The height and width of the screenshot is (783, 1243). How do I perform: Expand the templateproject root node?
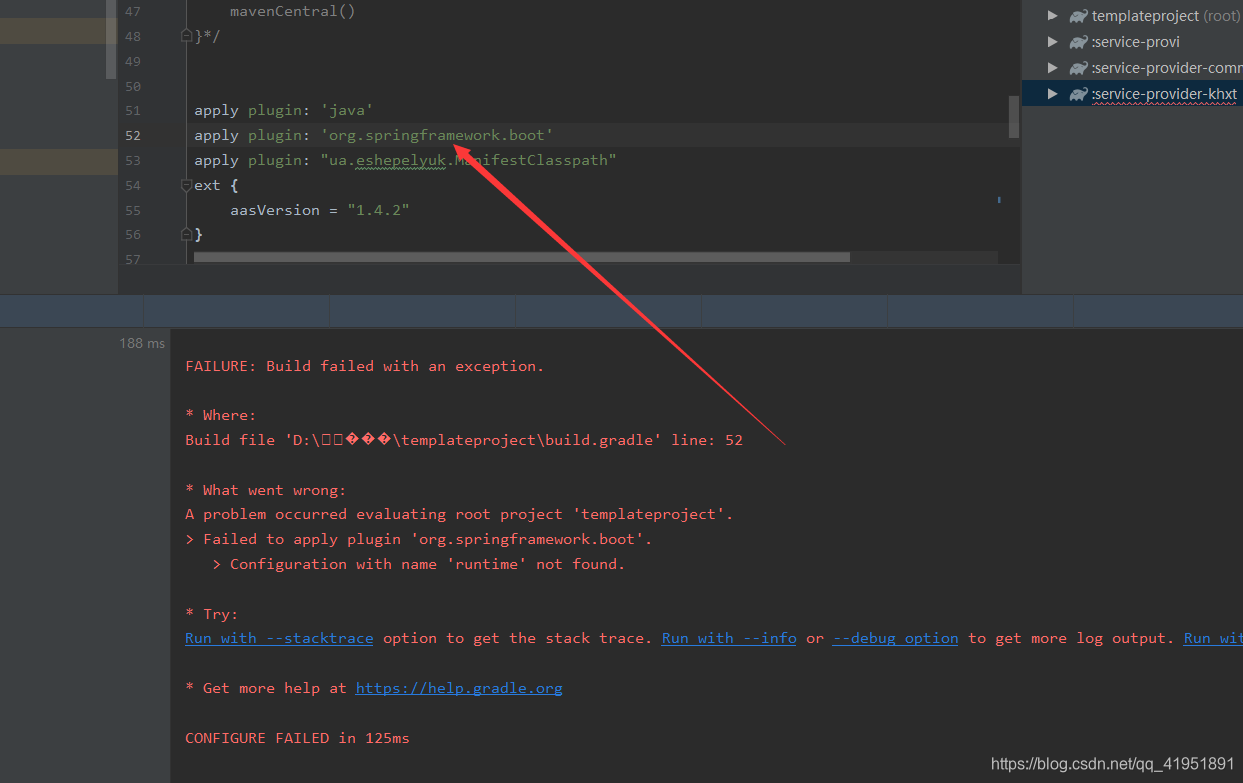pyautogui.click(x=1051, y=15)
